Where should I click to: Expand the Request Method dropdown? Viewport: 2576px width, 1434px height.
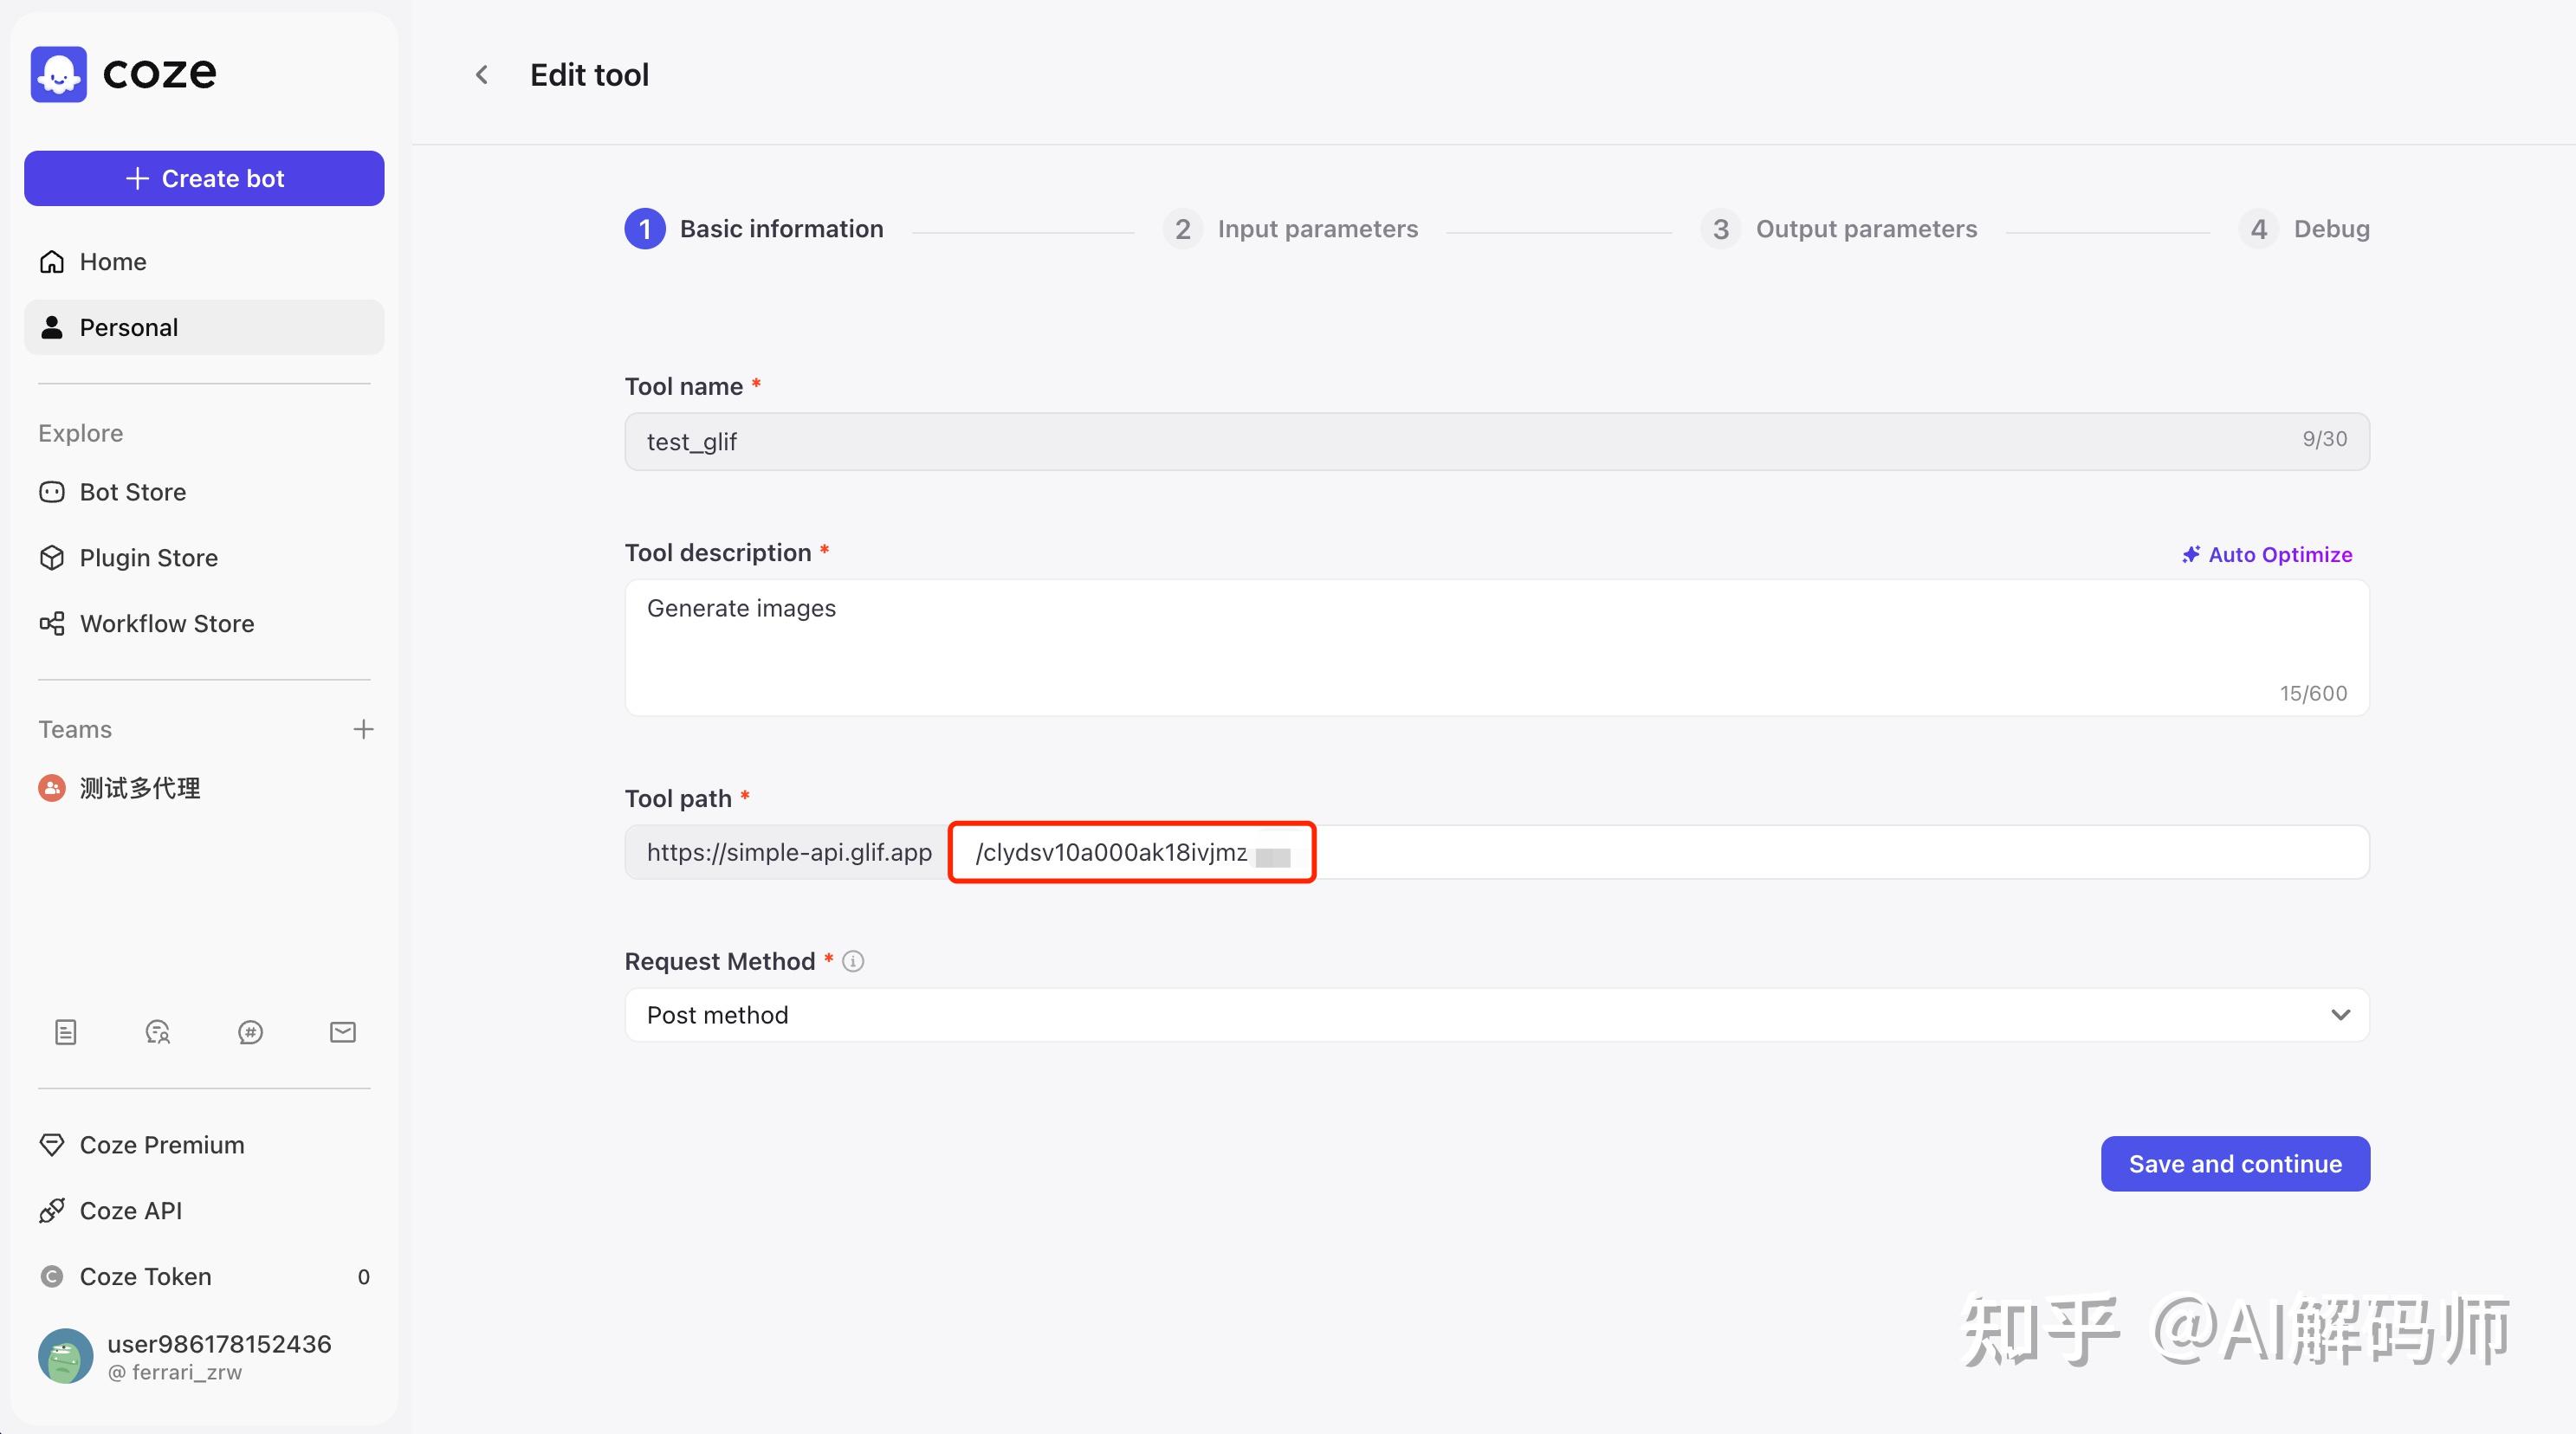(x=1496, y=1015)
